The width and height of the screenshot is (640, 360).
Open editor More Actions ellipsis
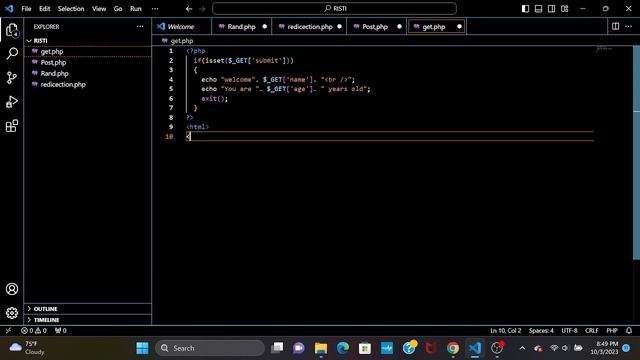(629, 27)
